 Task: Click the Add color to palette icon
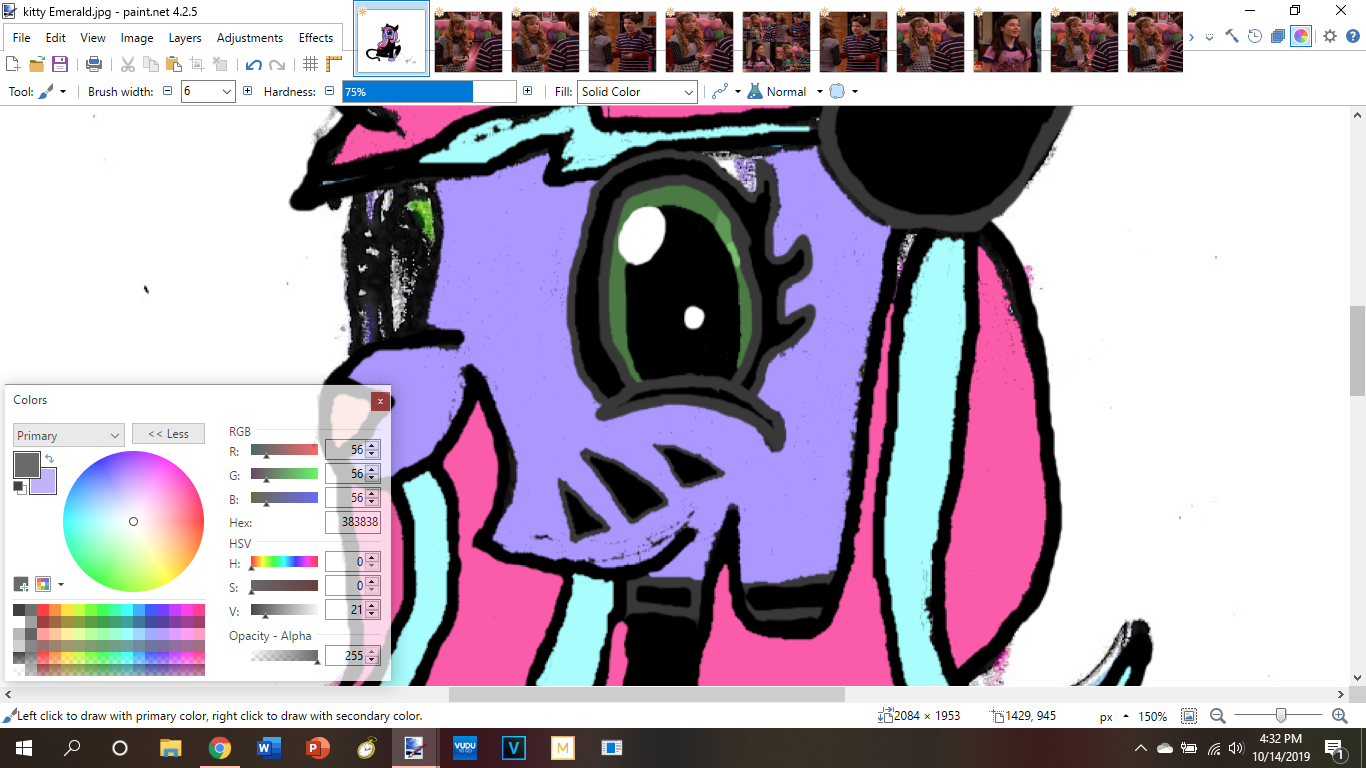(x=21, y=584)
